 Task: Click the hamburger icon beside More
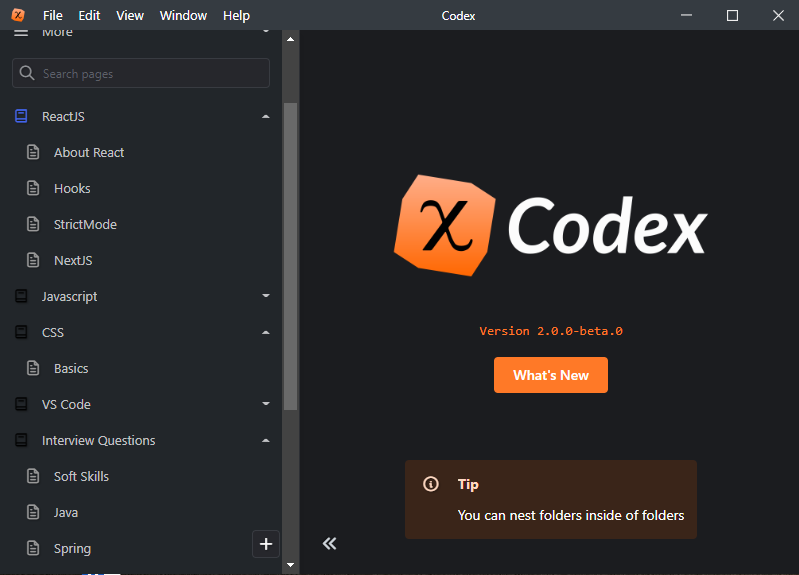(21, 33)
